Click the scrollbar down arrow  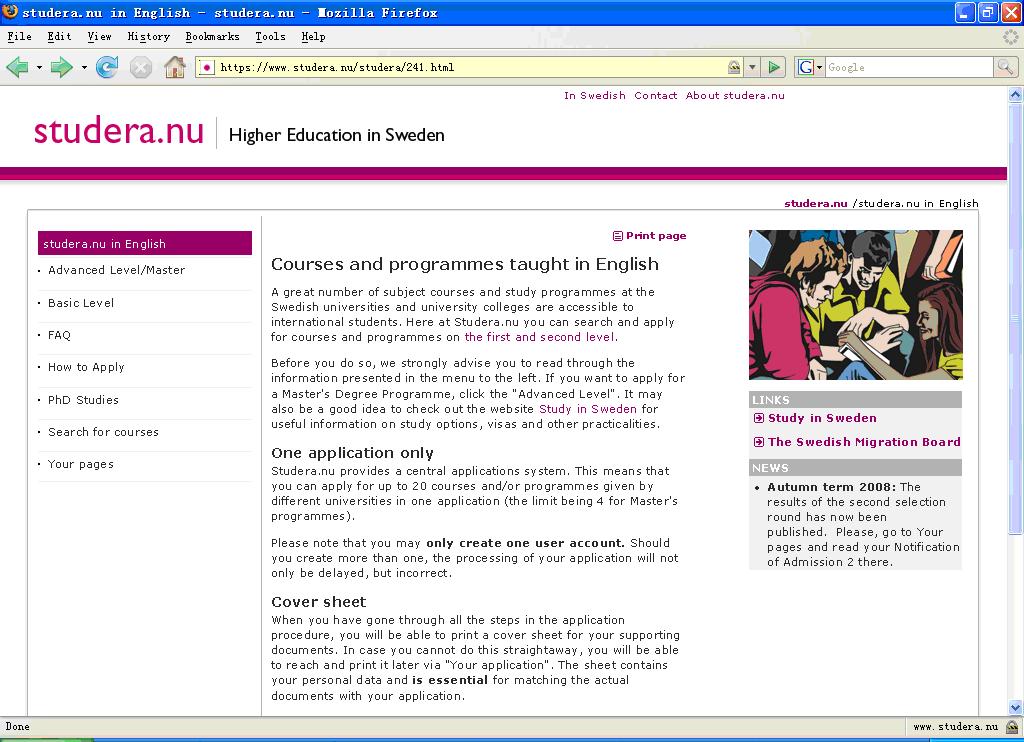[1015, 707]
